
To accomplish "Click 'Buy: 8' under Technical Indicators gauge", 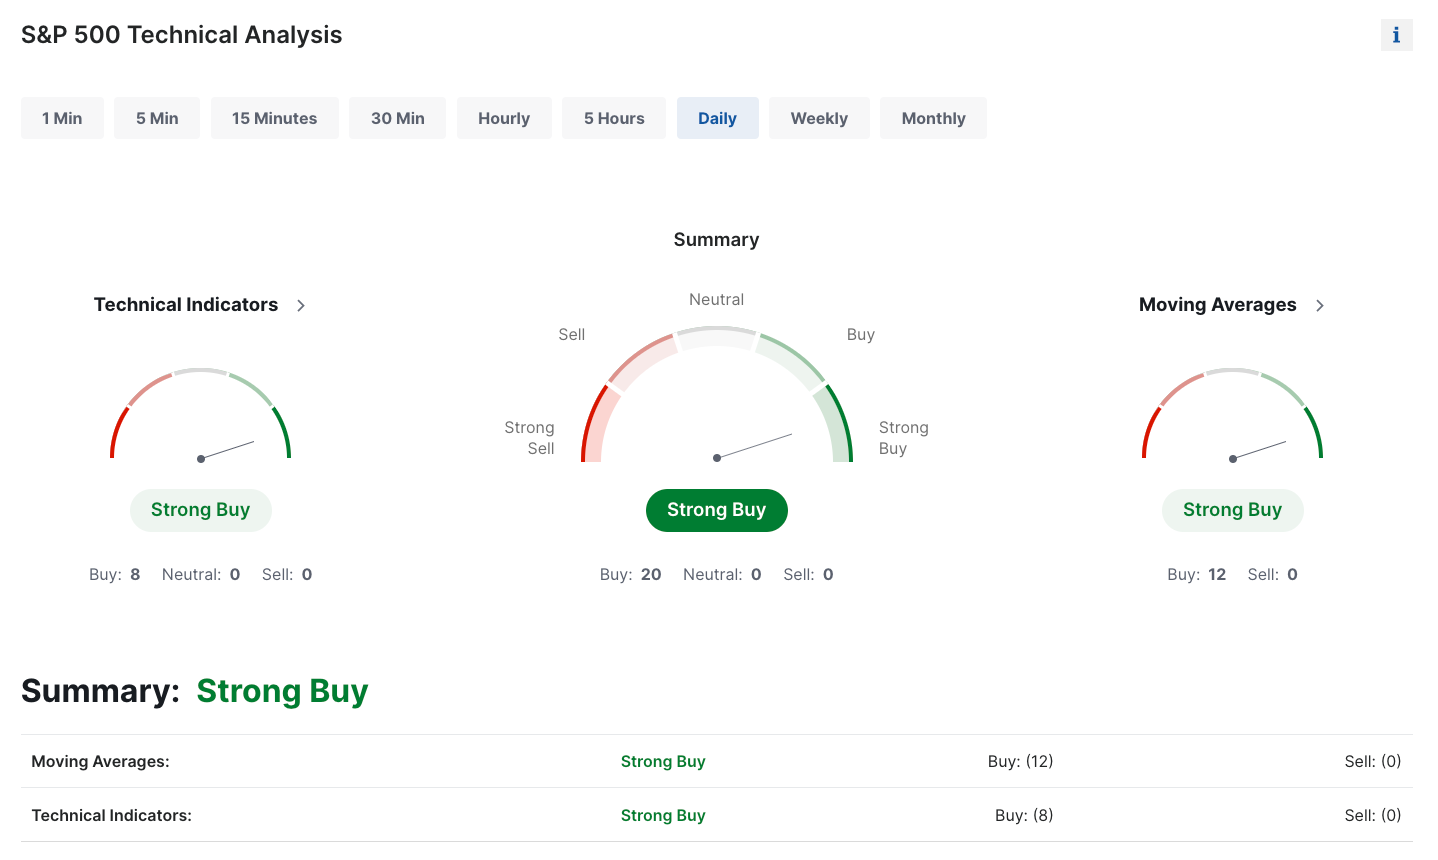I will pyautogui.click(x=115, y=575).
